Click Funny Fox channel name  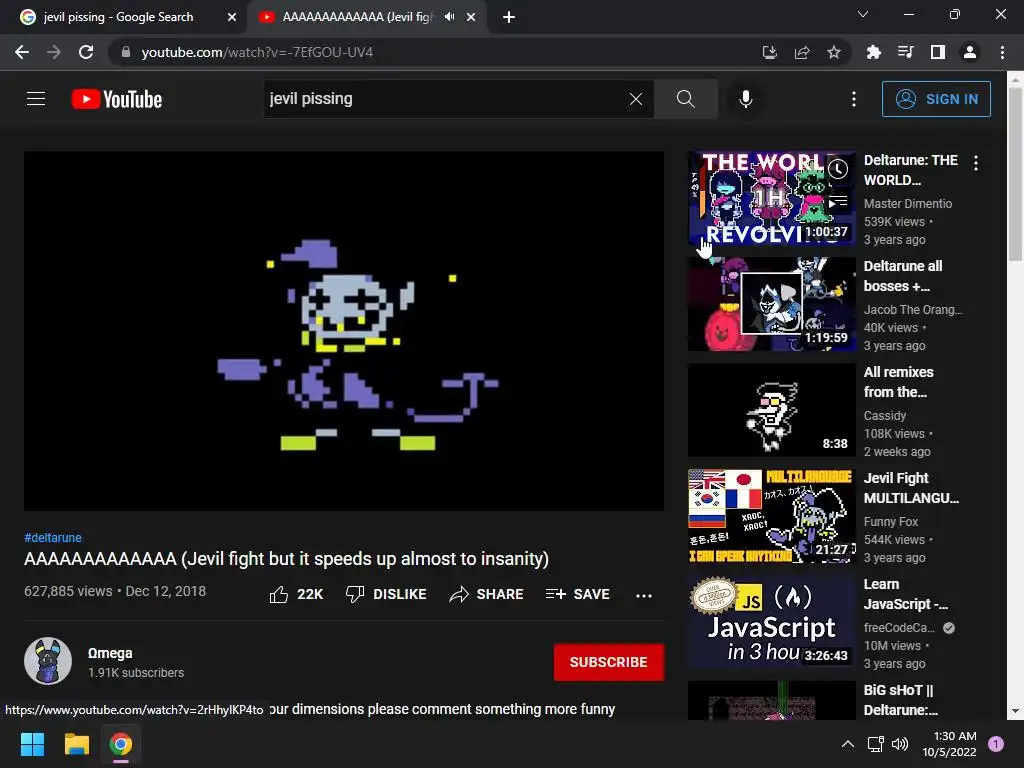click(x=891, y=522)
